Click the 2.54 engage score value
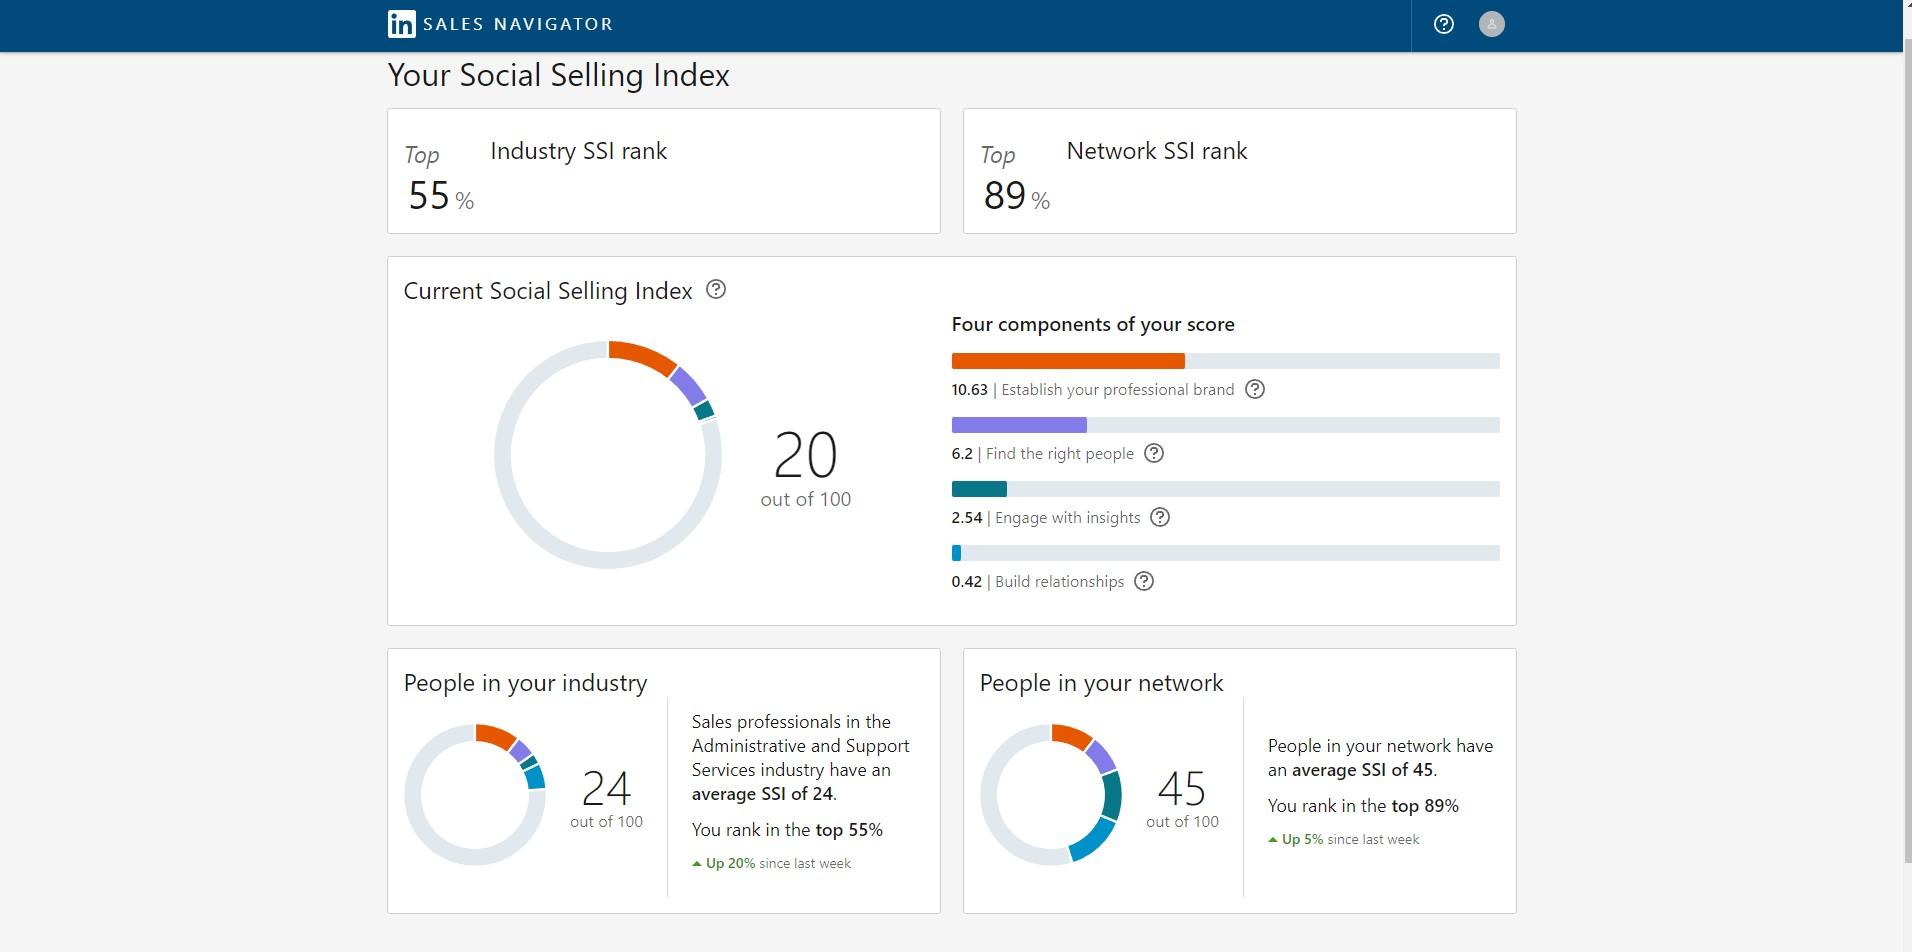This screenshot has width=1912, height=952. pyautogui.click(x=967, y=518)
